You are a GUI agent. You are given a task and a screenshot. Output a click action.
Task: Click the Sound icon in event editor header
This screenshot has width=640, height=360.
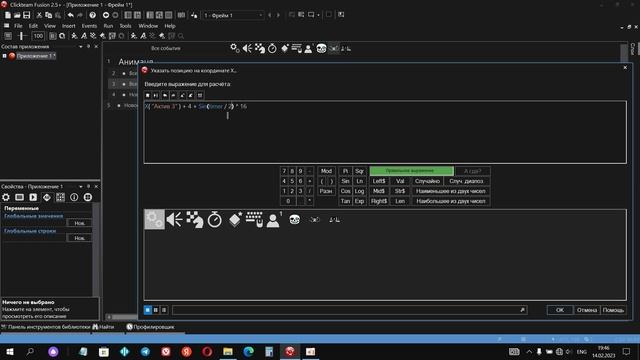[247, 49]
